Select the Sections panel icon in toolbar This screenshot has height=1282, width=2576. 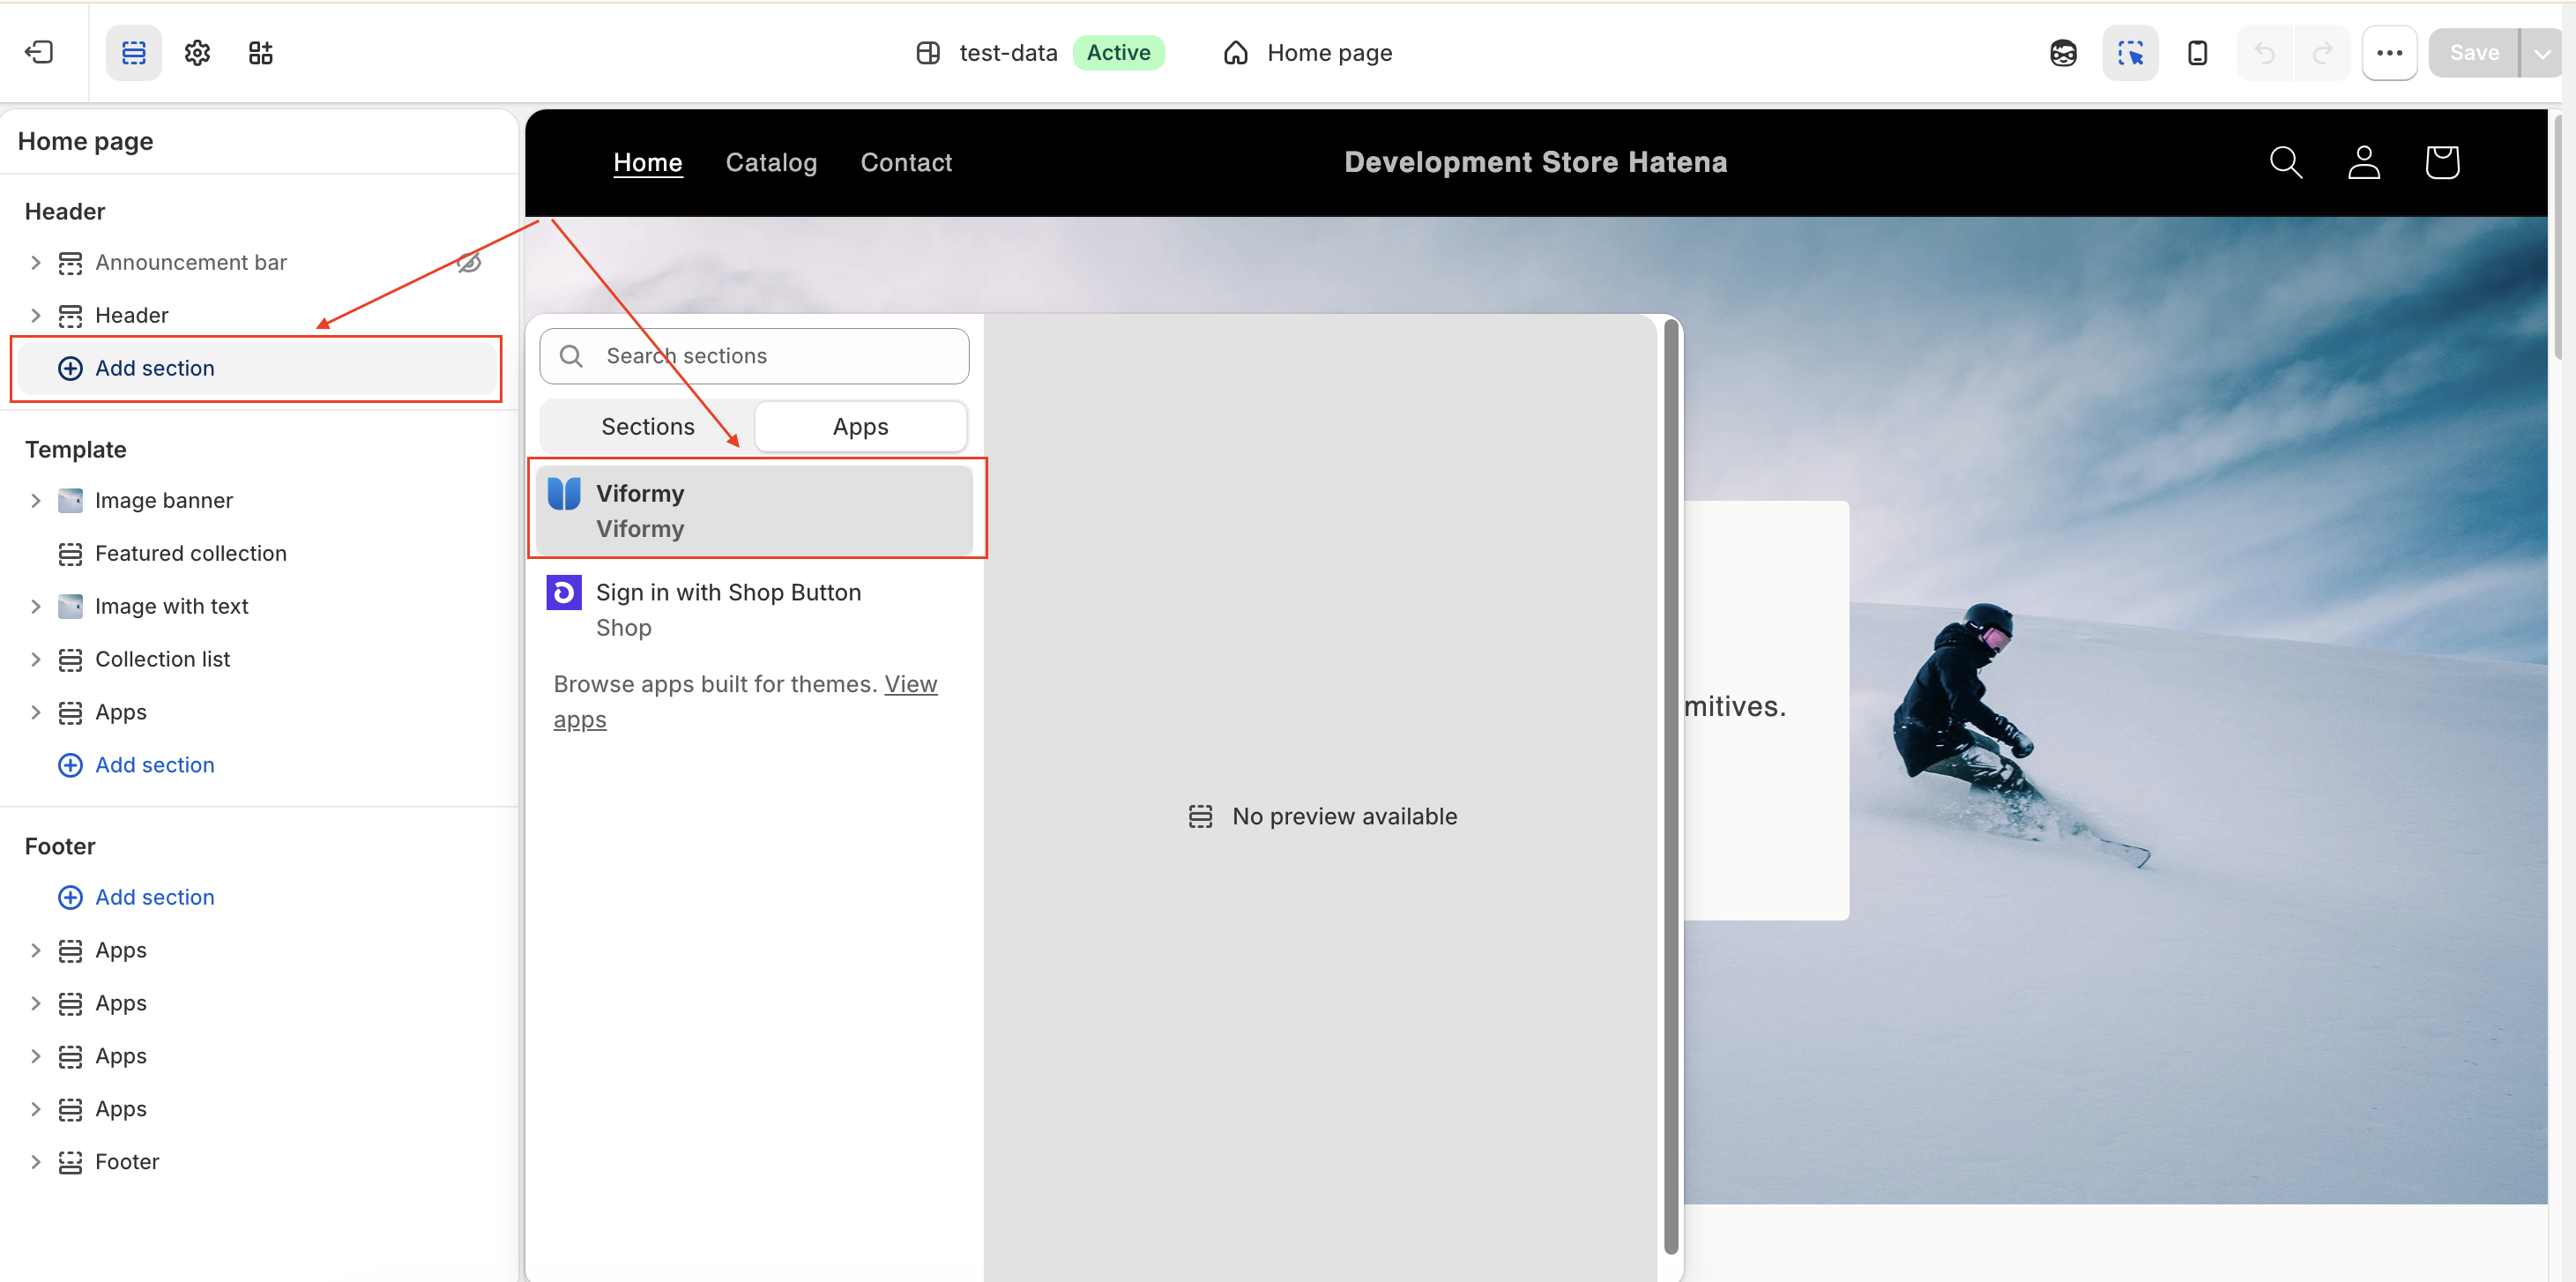(133, 52)
